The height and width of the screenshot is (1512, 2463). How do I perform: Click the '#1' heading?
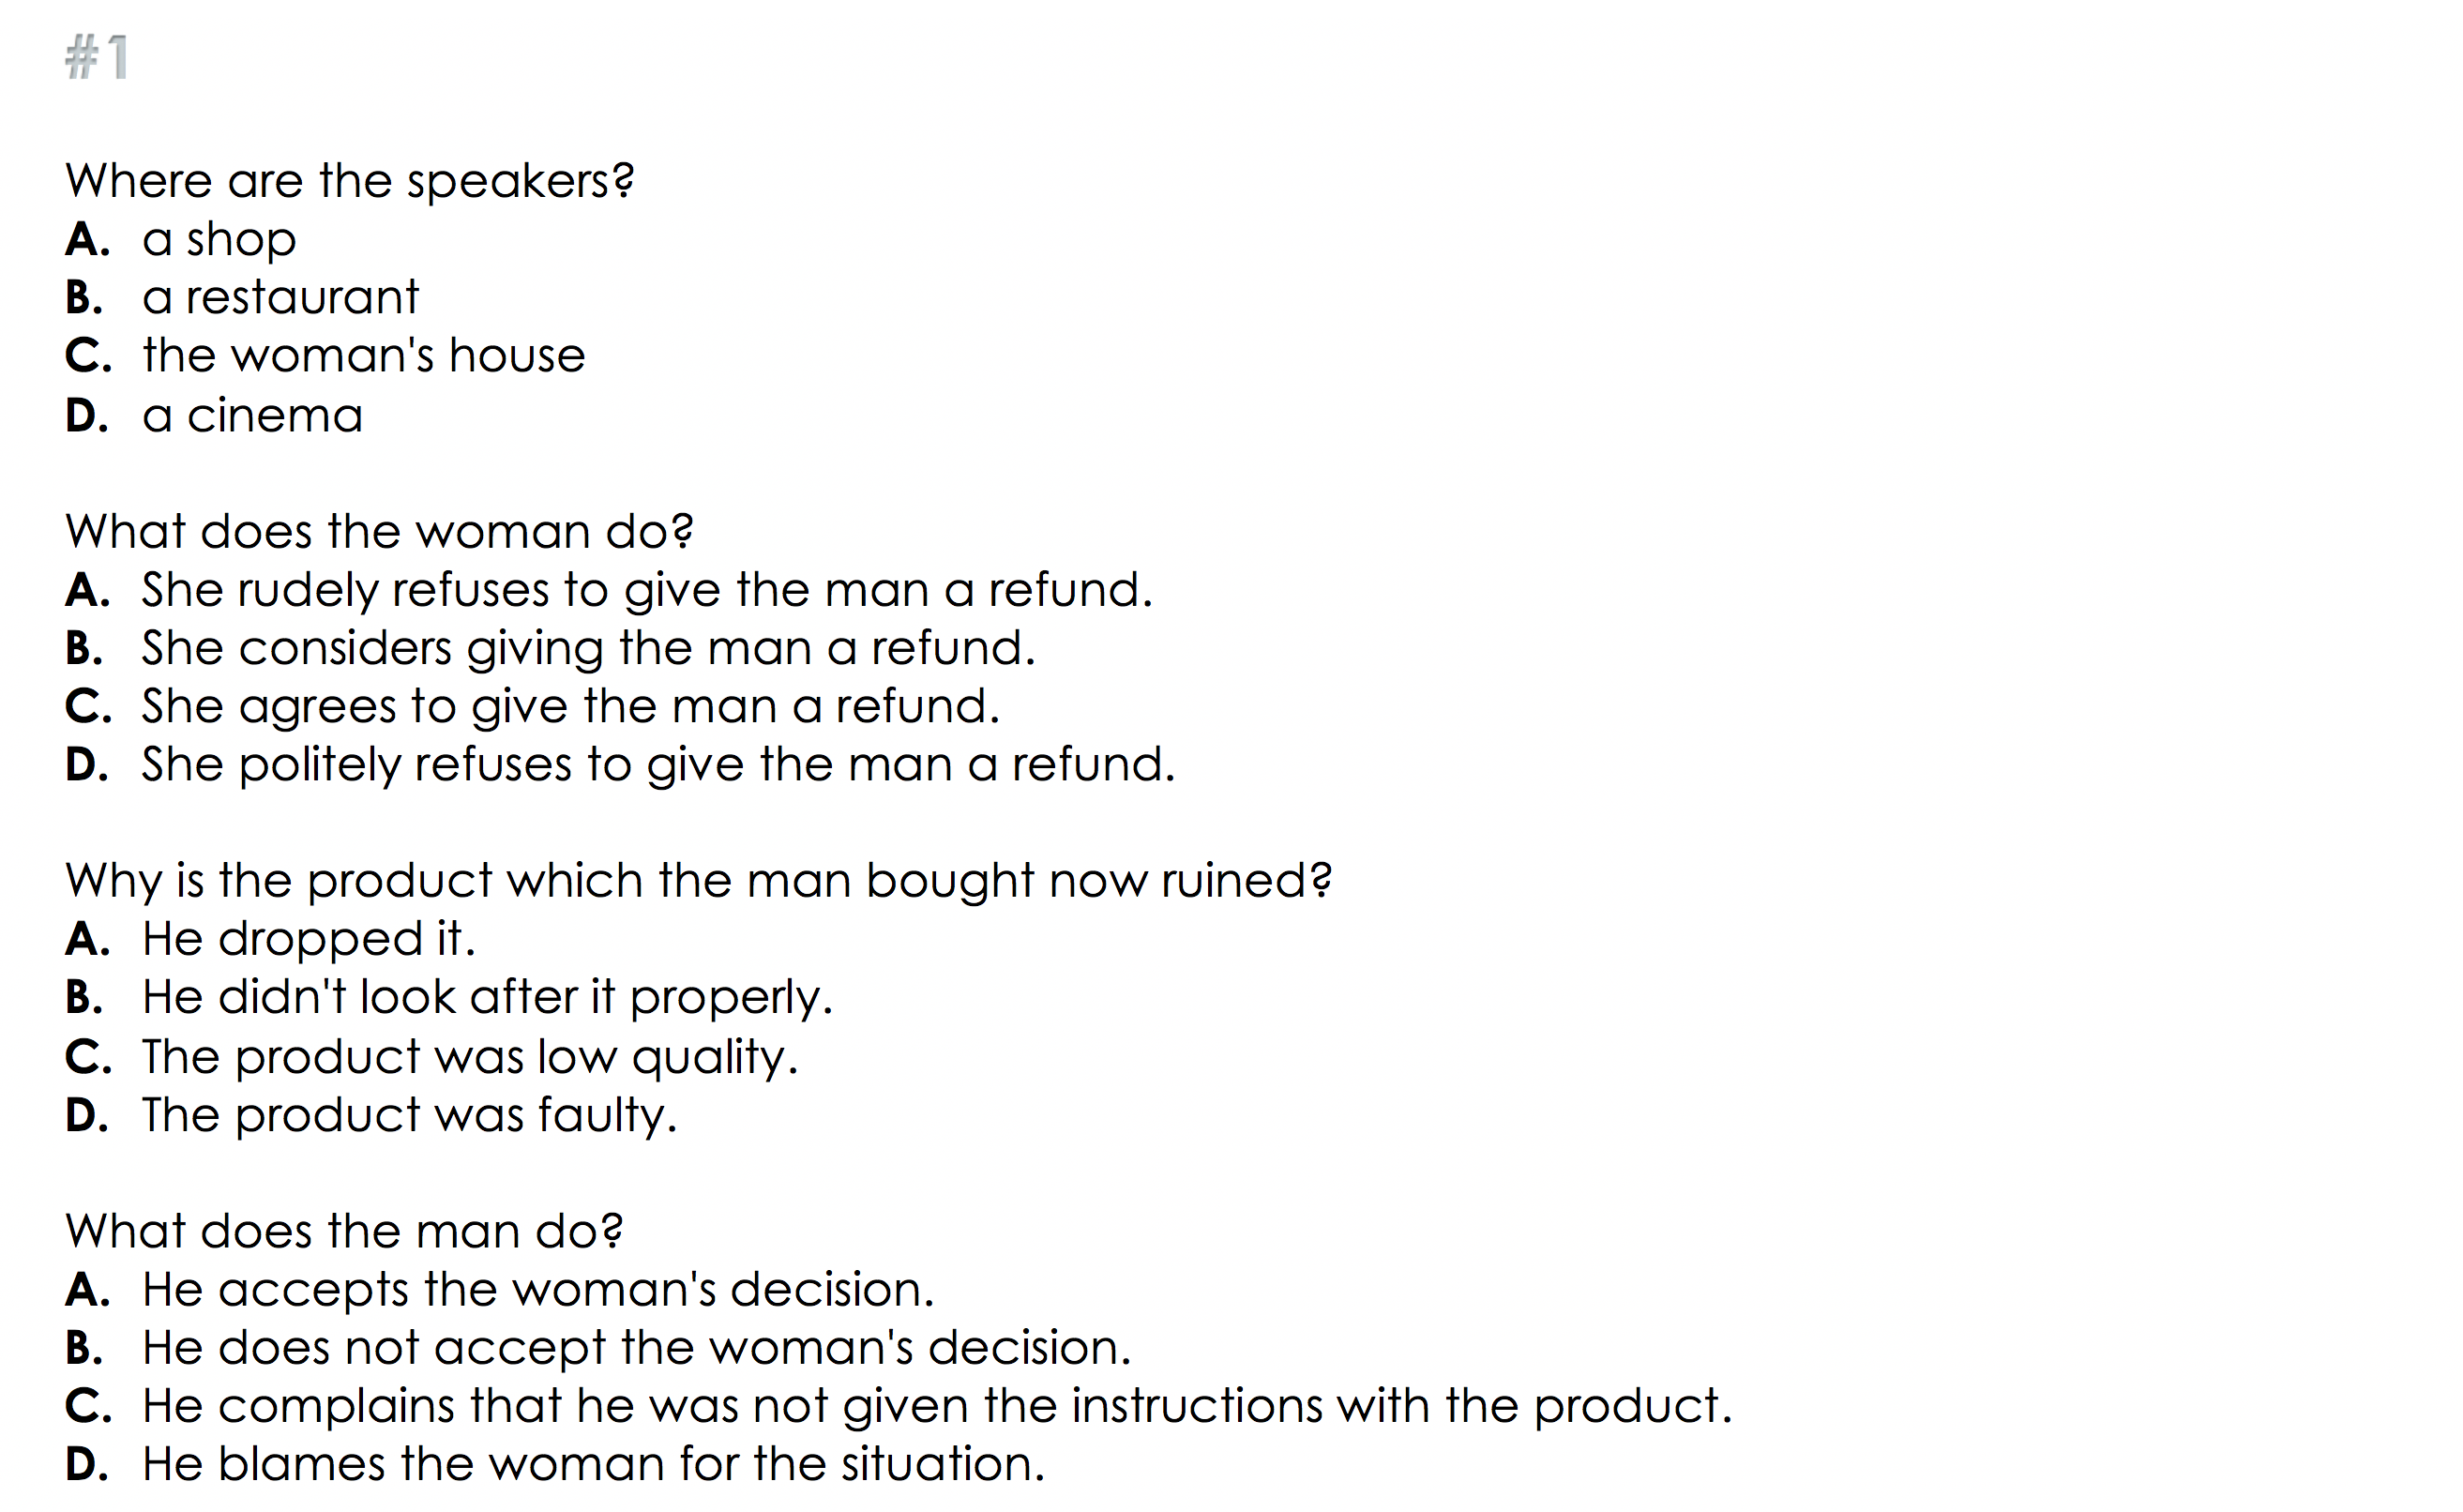click(97, 57)
